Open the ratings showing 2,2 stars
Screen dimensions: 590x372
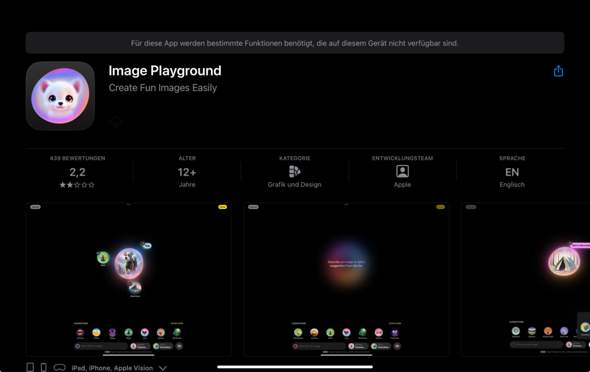click(x=77, y=172)
